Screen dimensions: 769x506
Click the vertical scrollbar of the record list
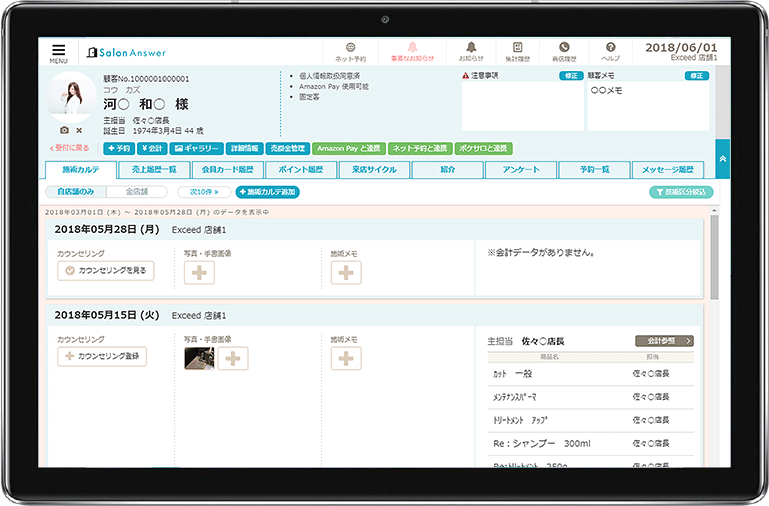point(713,260)
